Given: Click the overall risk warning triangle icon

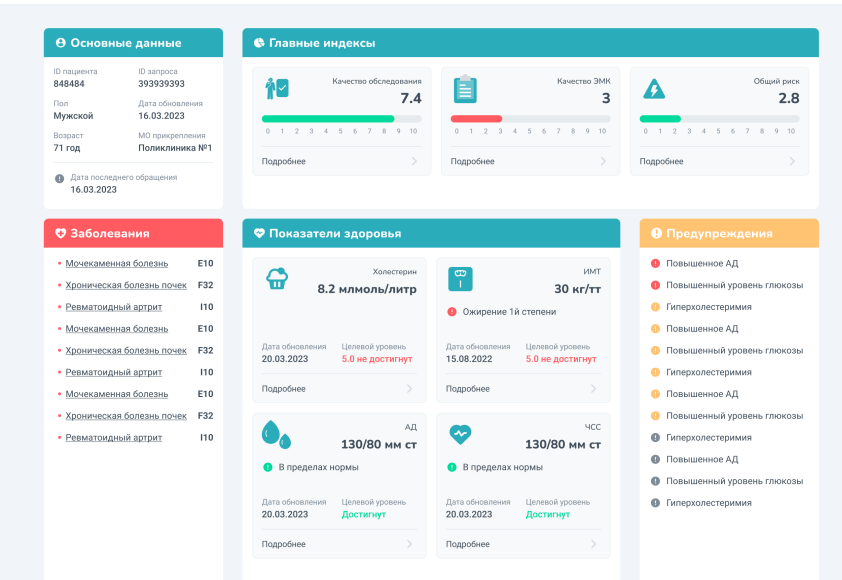Looking at the screenshot, I should (653, 89).
